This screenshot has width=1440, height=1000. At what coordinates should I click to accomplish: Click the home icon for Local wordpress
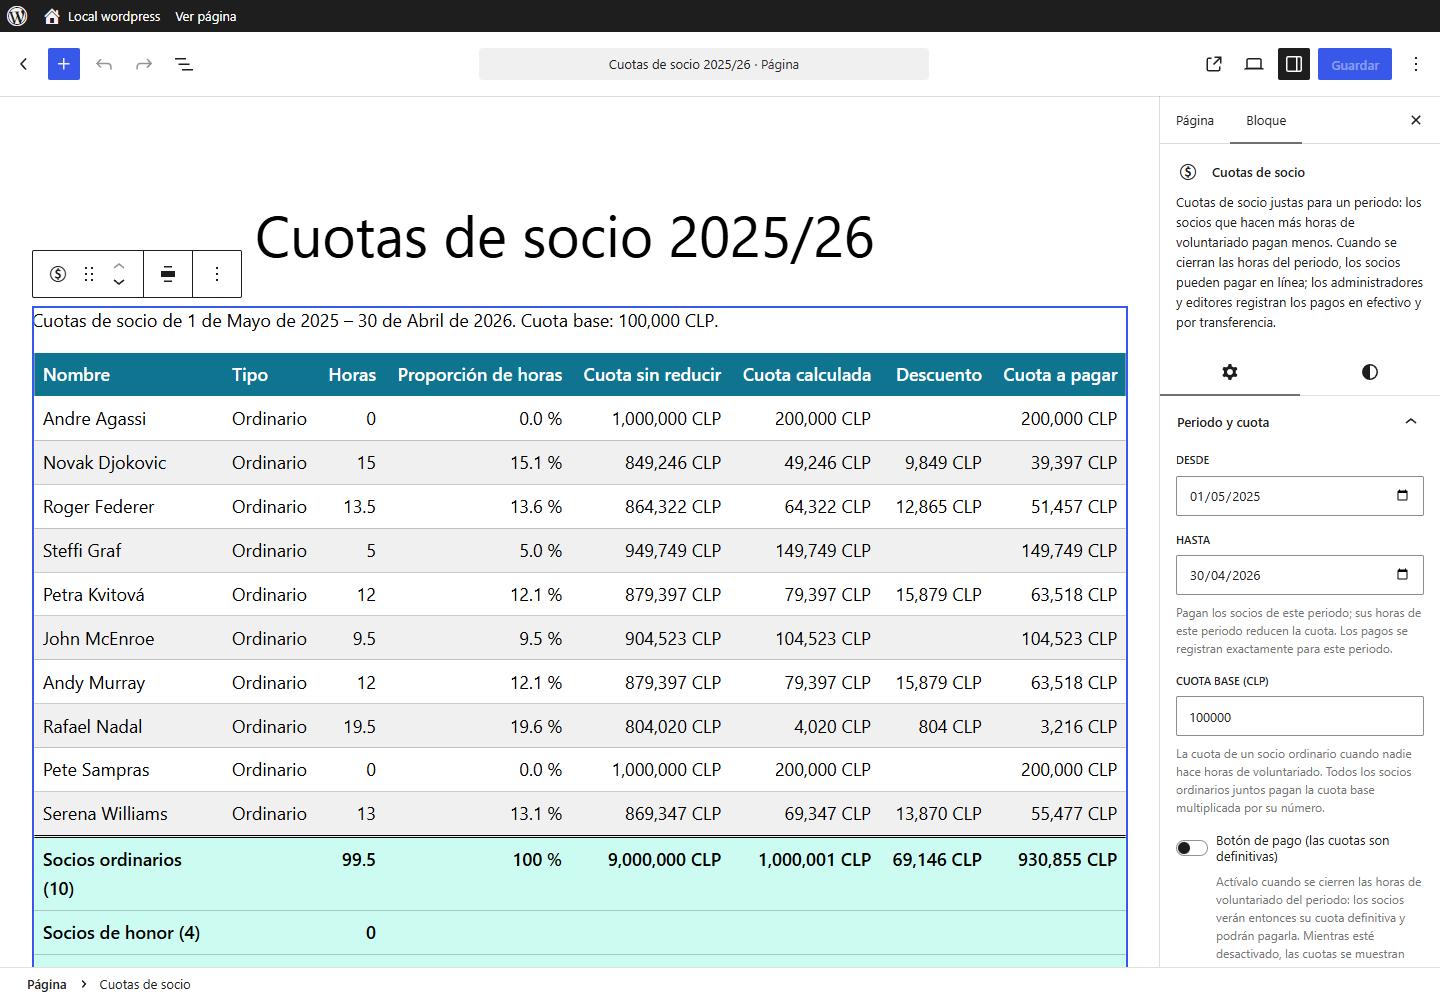pos(52,16)
